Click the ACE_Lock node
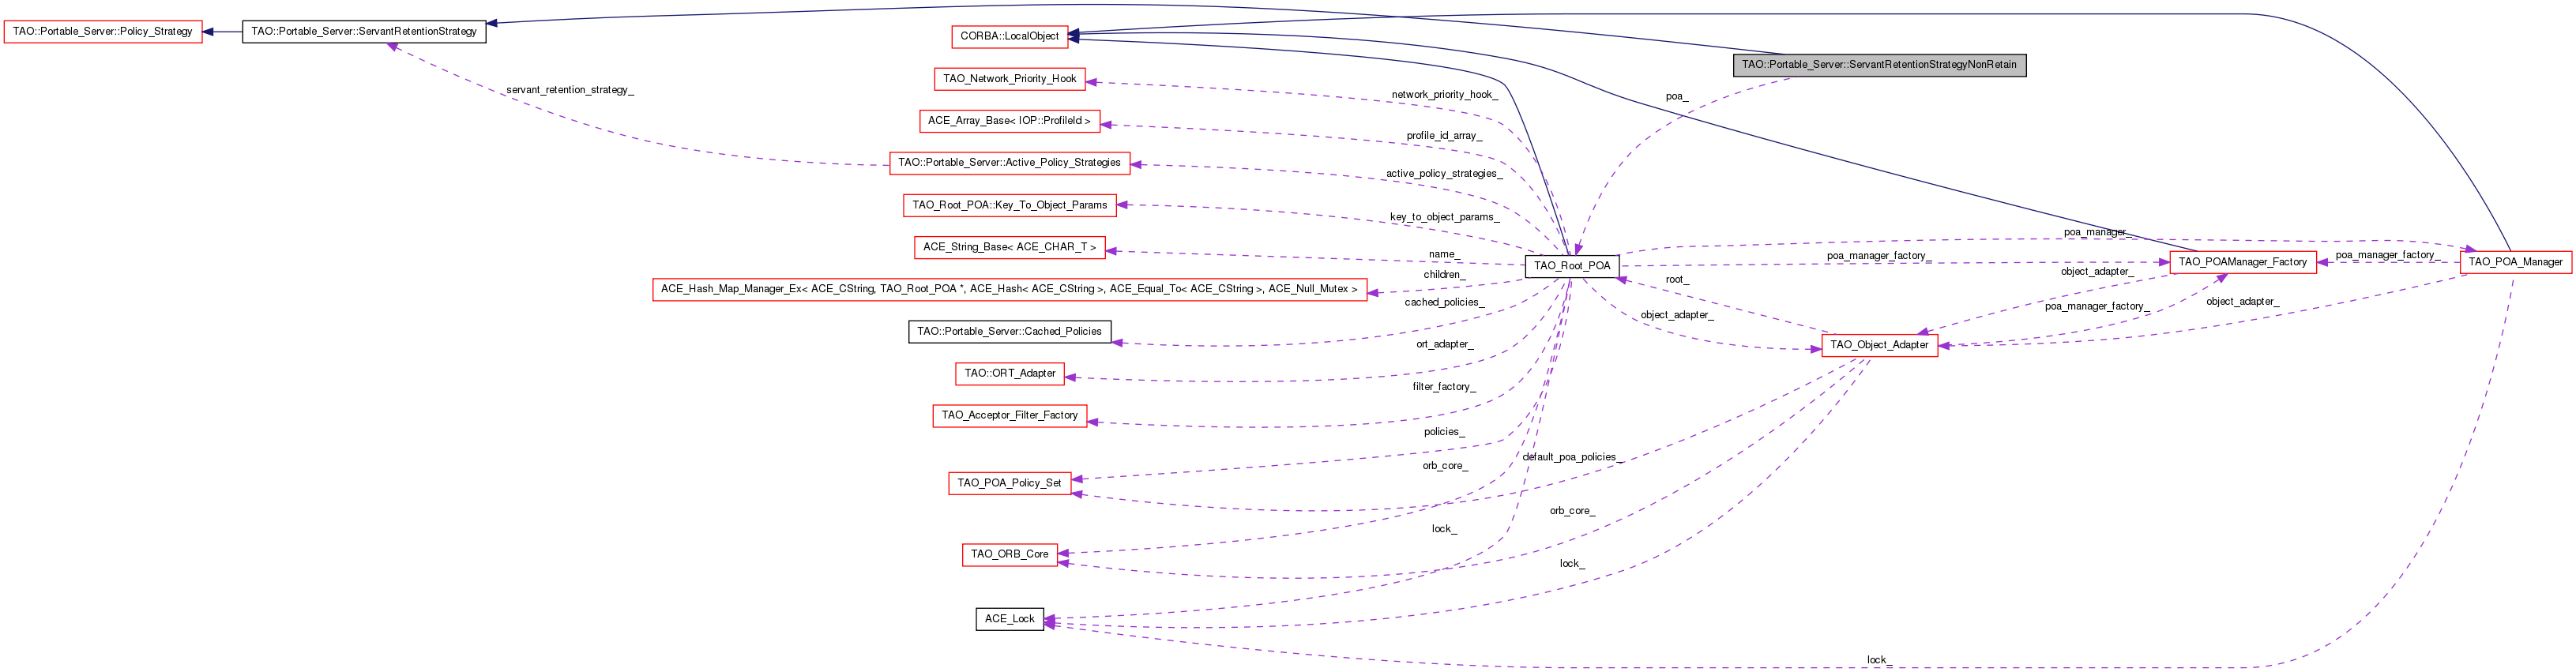Screen dimensions: 2576x672 pyautogui.click(x=1009, y=619)
